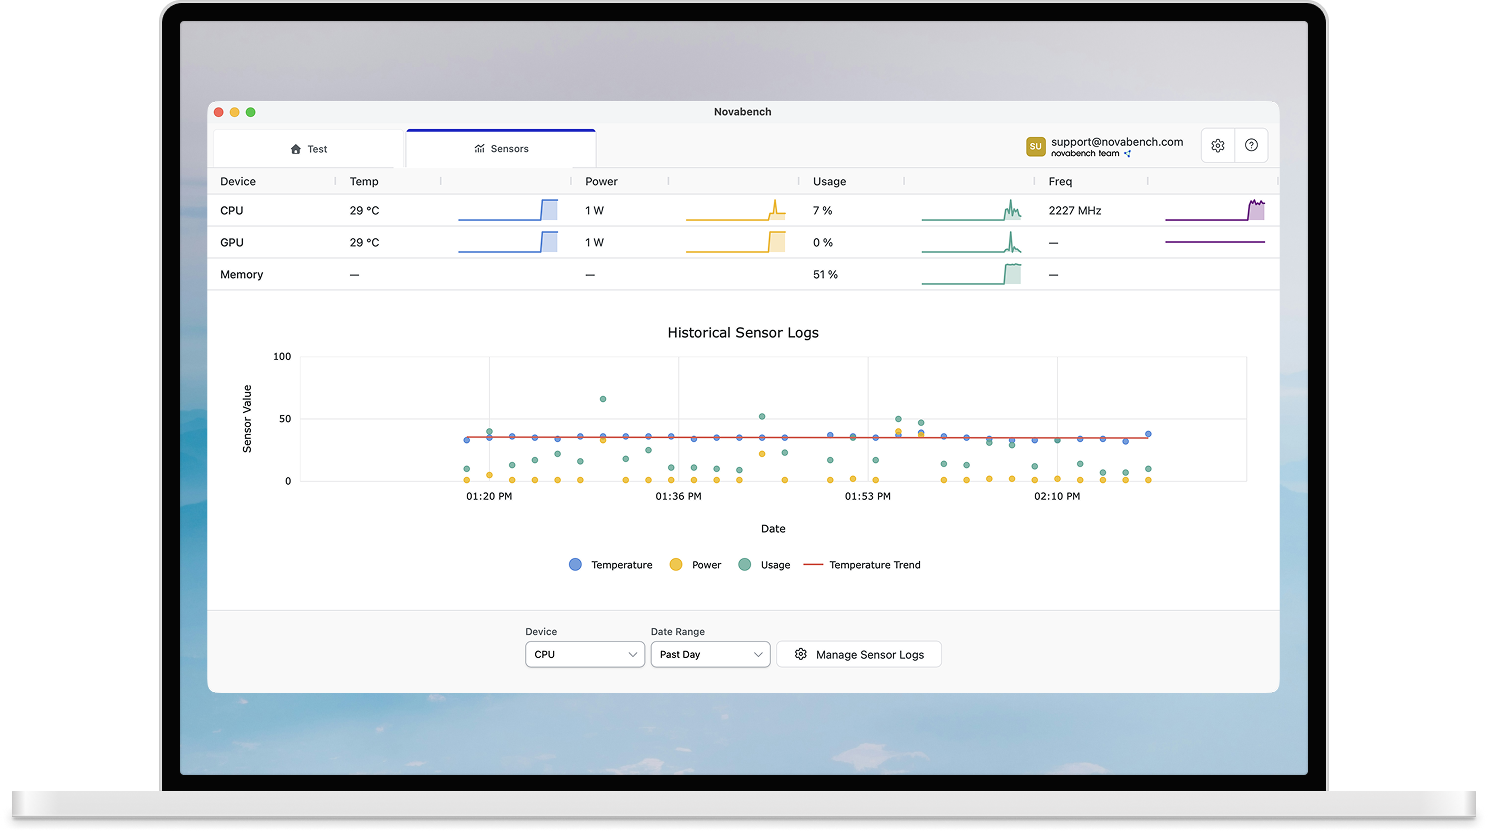
Task: Click the help question mark icon
Action: [x=1251, y=144]
